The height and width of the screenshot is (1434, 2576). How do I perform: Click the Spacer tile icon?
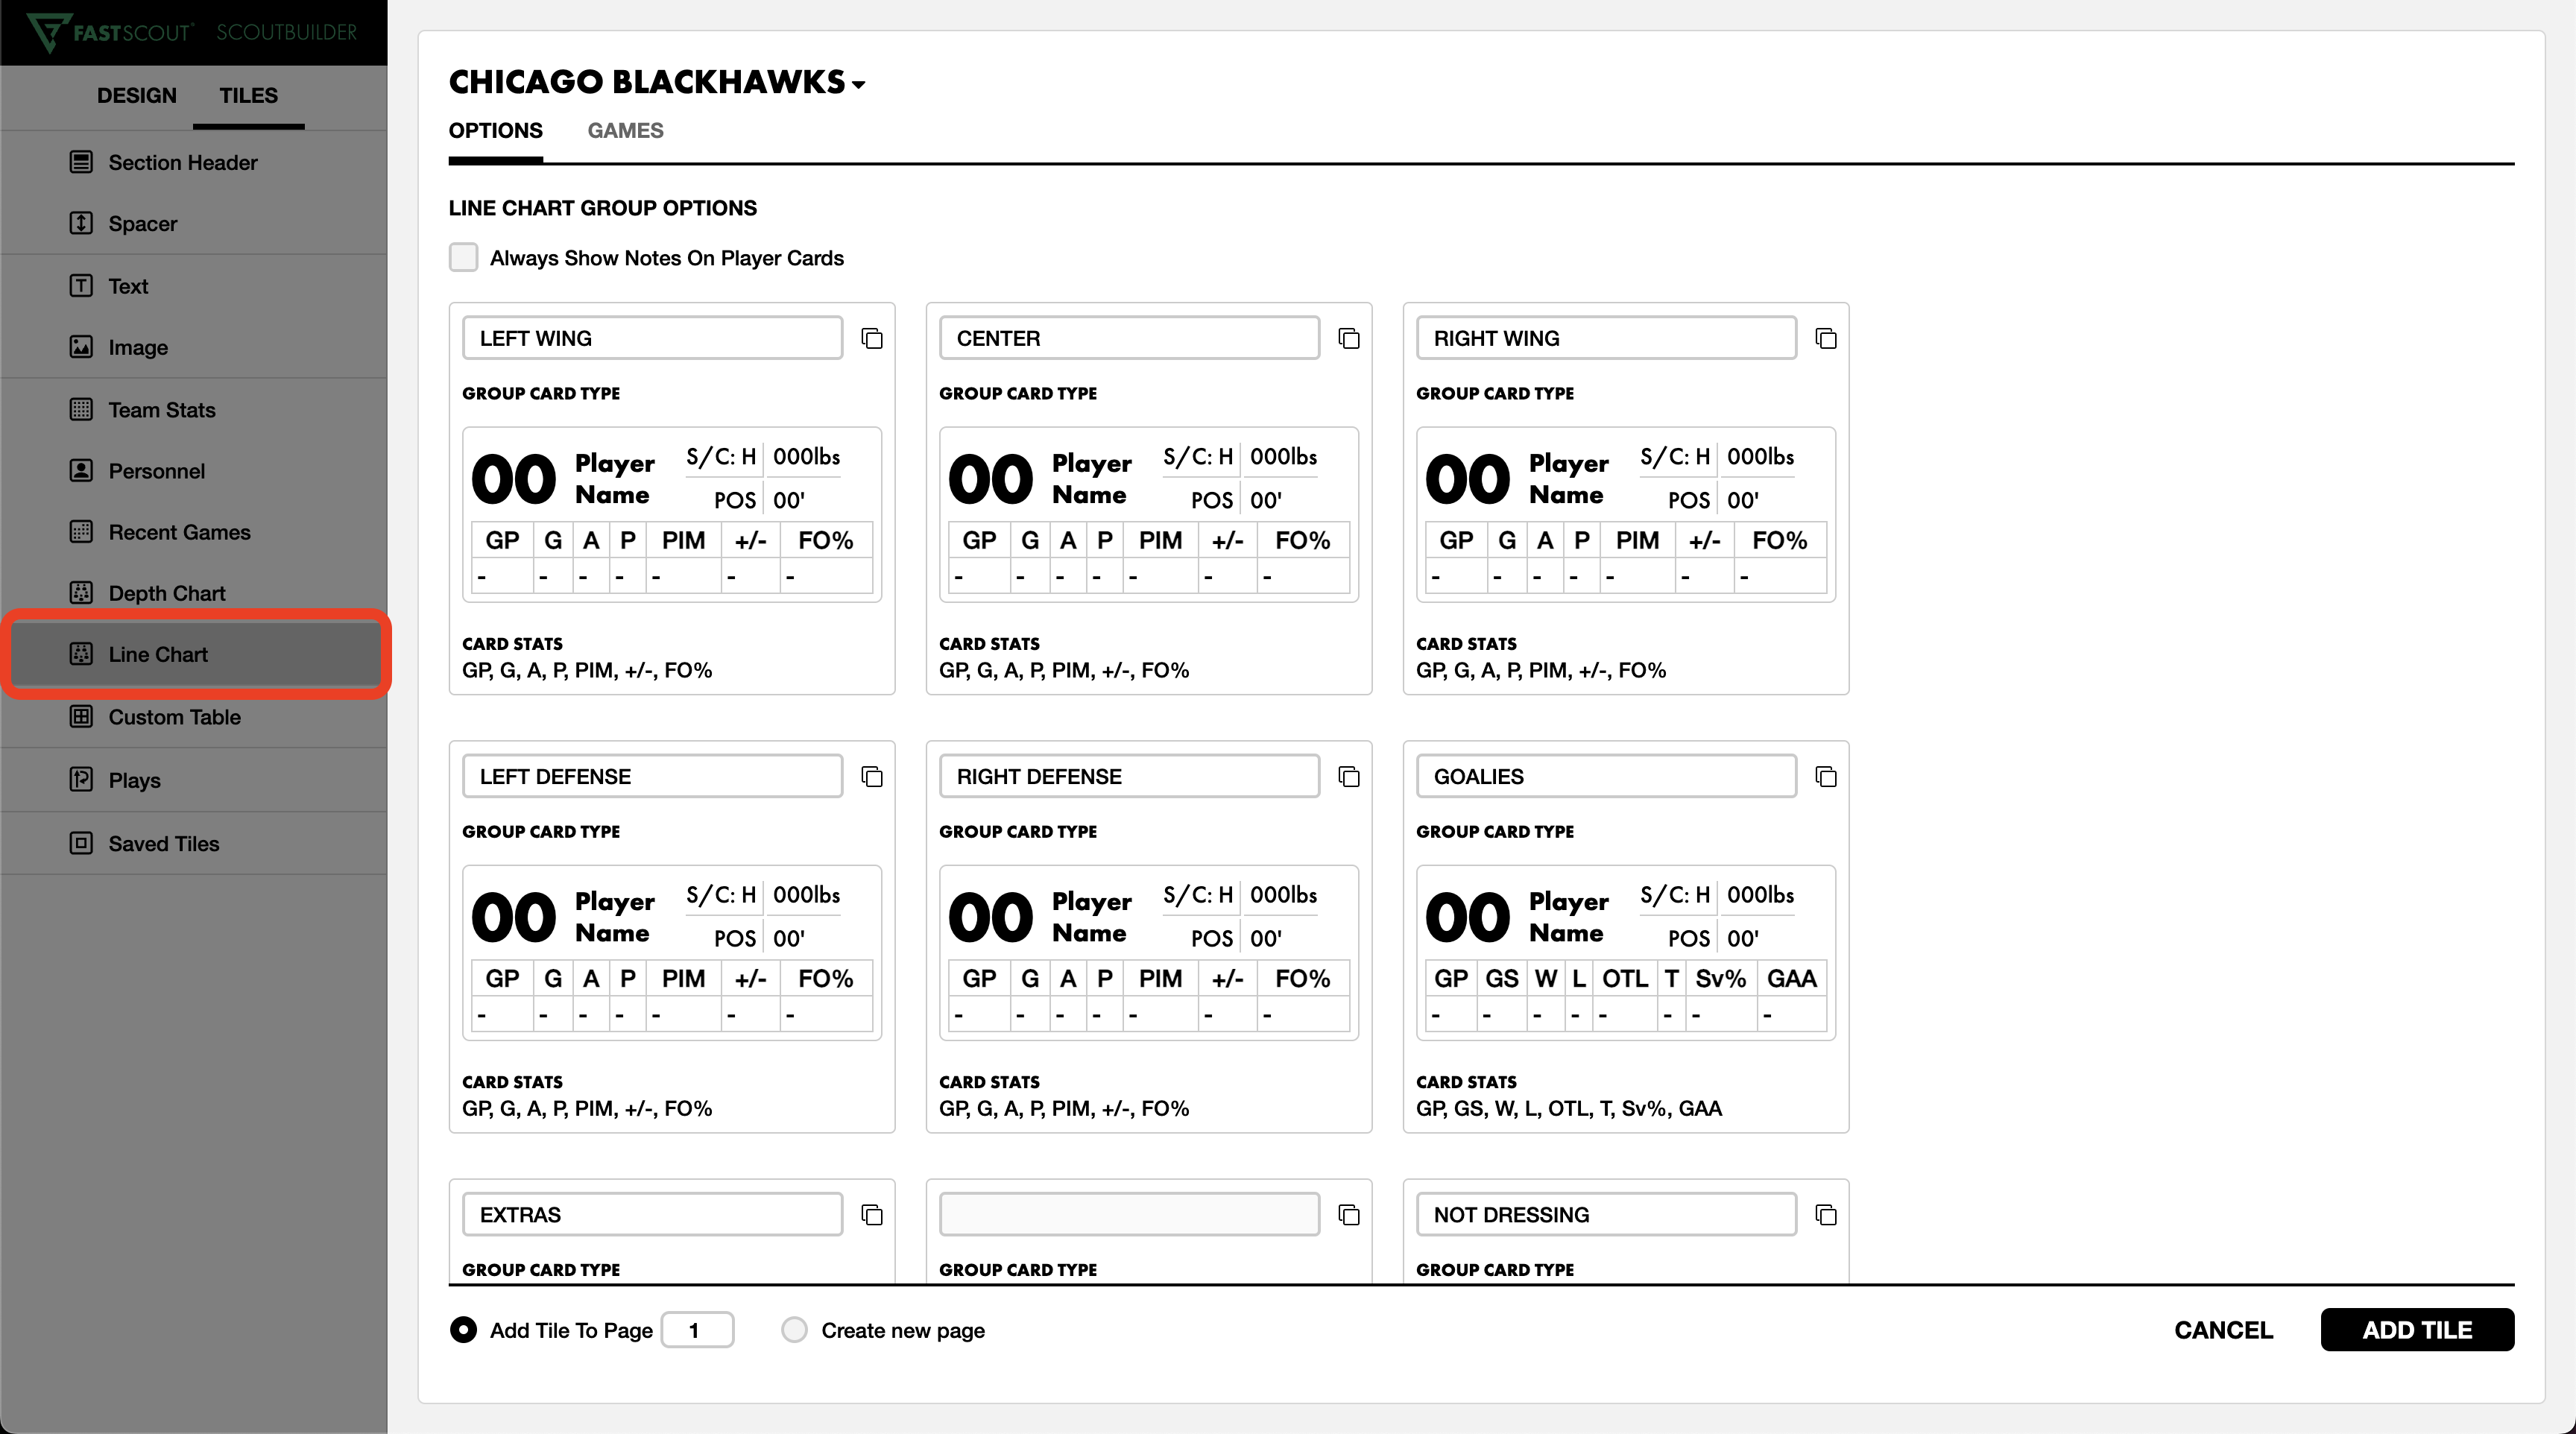[x=81, y=223]
